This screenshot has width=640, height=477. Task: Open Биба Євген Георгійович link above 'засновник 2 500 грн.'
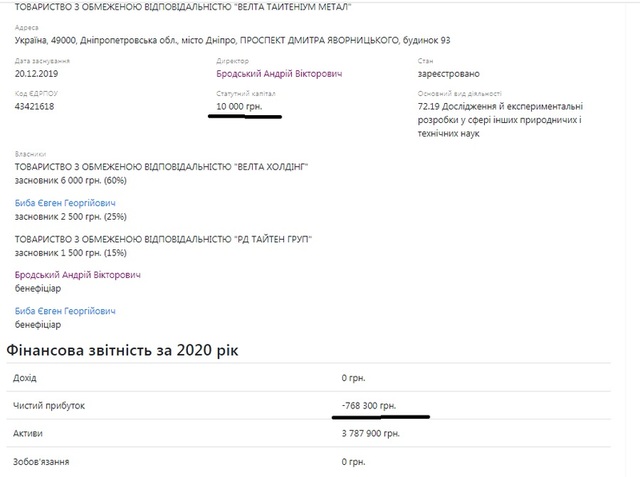click(x=65, y=202)
